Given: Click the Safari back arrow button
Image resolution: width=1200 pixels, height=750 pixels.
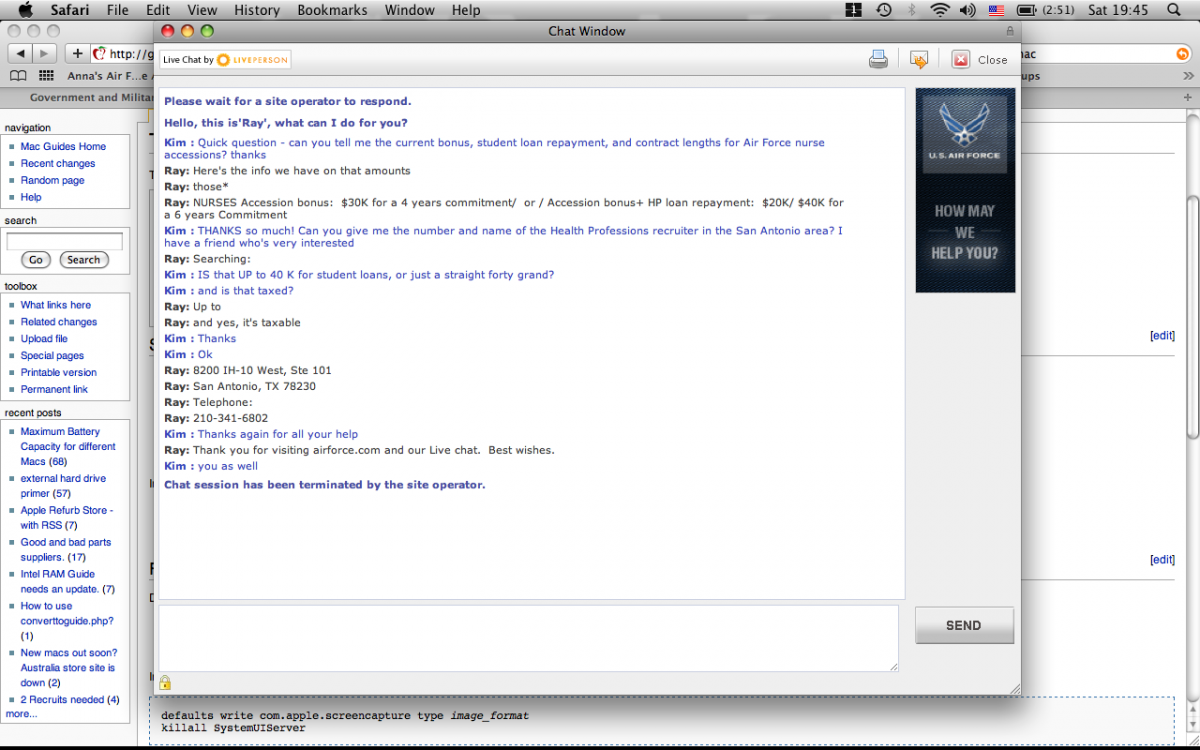Looking at the screenshot, I should [x=21, y=54].
